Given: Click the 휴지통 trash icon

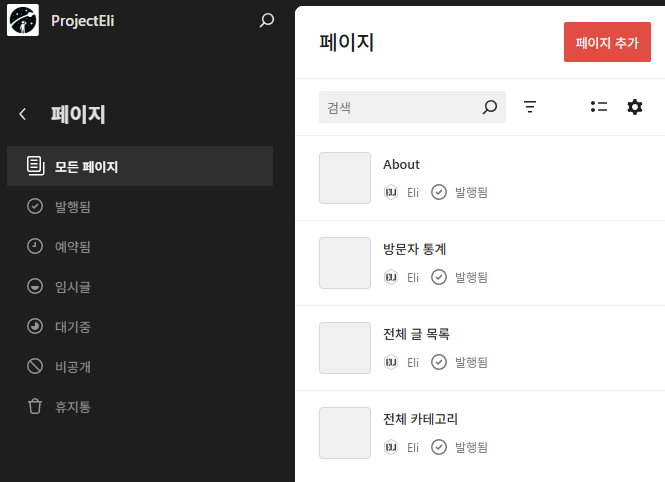Looking at the screenshot, I should 35,406.
